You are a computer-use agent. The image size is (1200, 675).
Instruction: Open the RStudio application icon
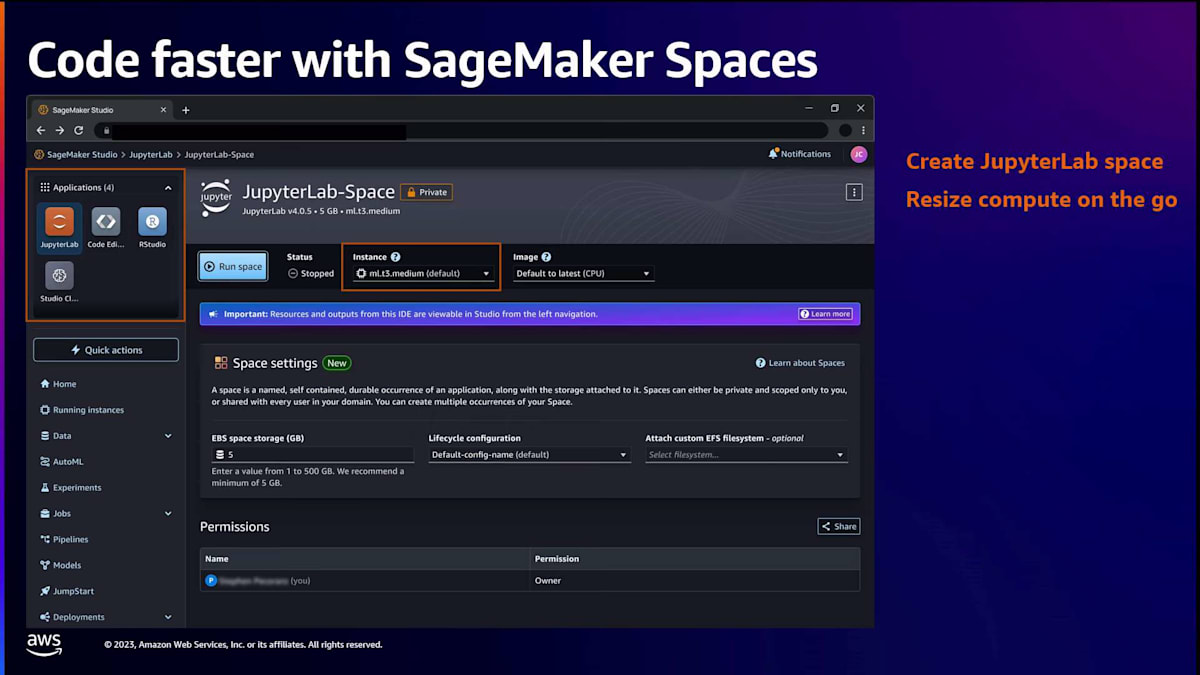pos(152,227)
